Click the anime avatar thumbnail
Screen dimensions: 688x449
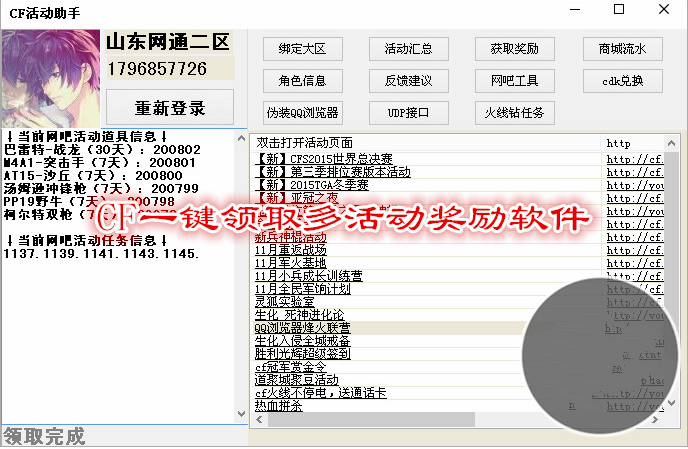pos(51,77)
